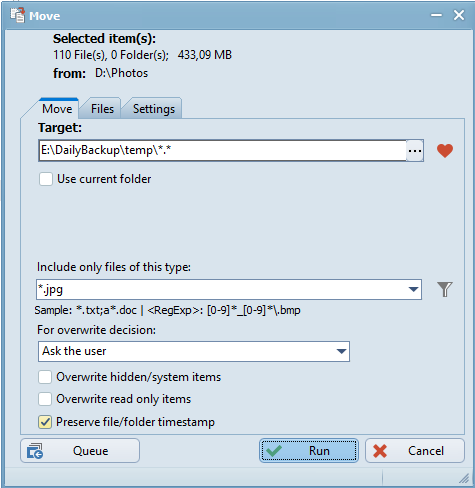The image size is (475, 488).
Task: Click the Move dialog title bar icon
Action: [17, 16]
